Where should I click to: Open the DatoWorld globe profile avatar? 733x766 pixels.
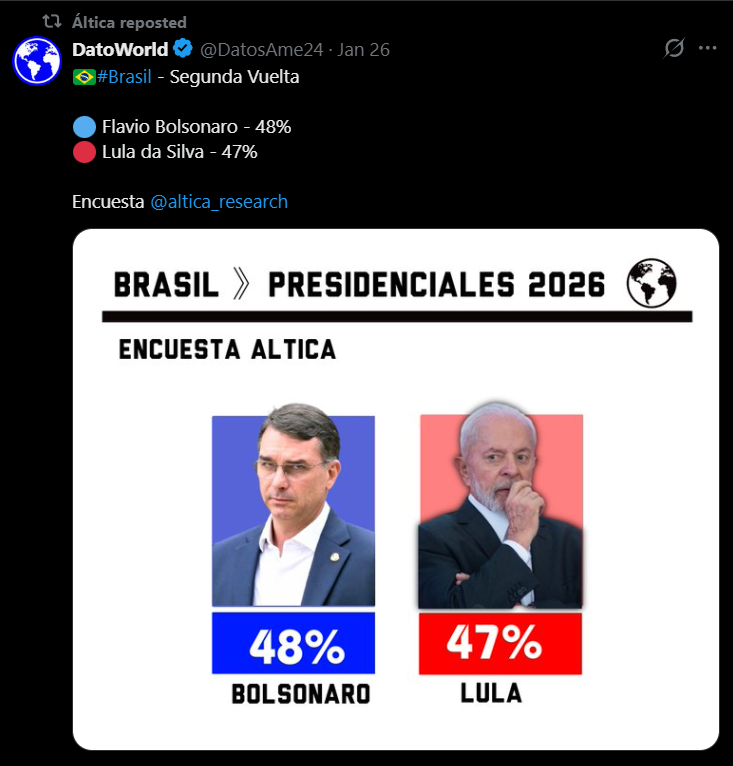click(37, 60)
